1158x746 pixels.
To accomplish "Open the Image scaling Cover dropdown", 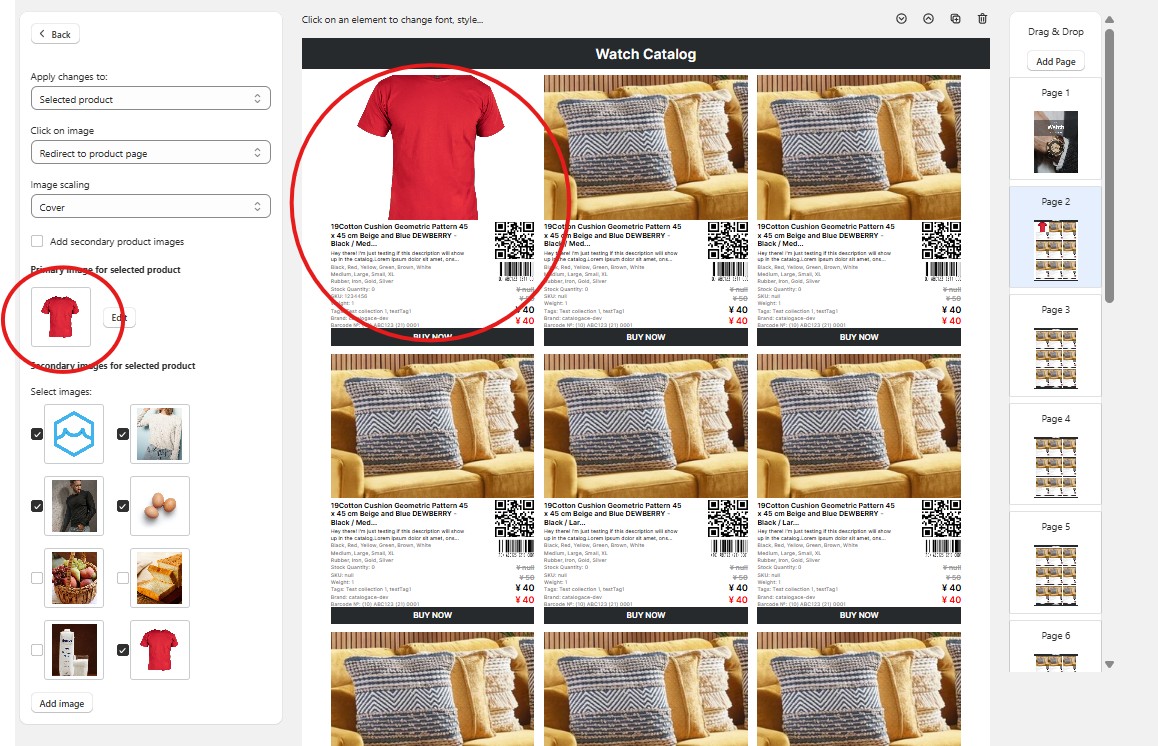I will pos(151,207).
